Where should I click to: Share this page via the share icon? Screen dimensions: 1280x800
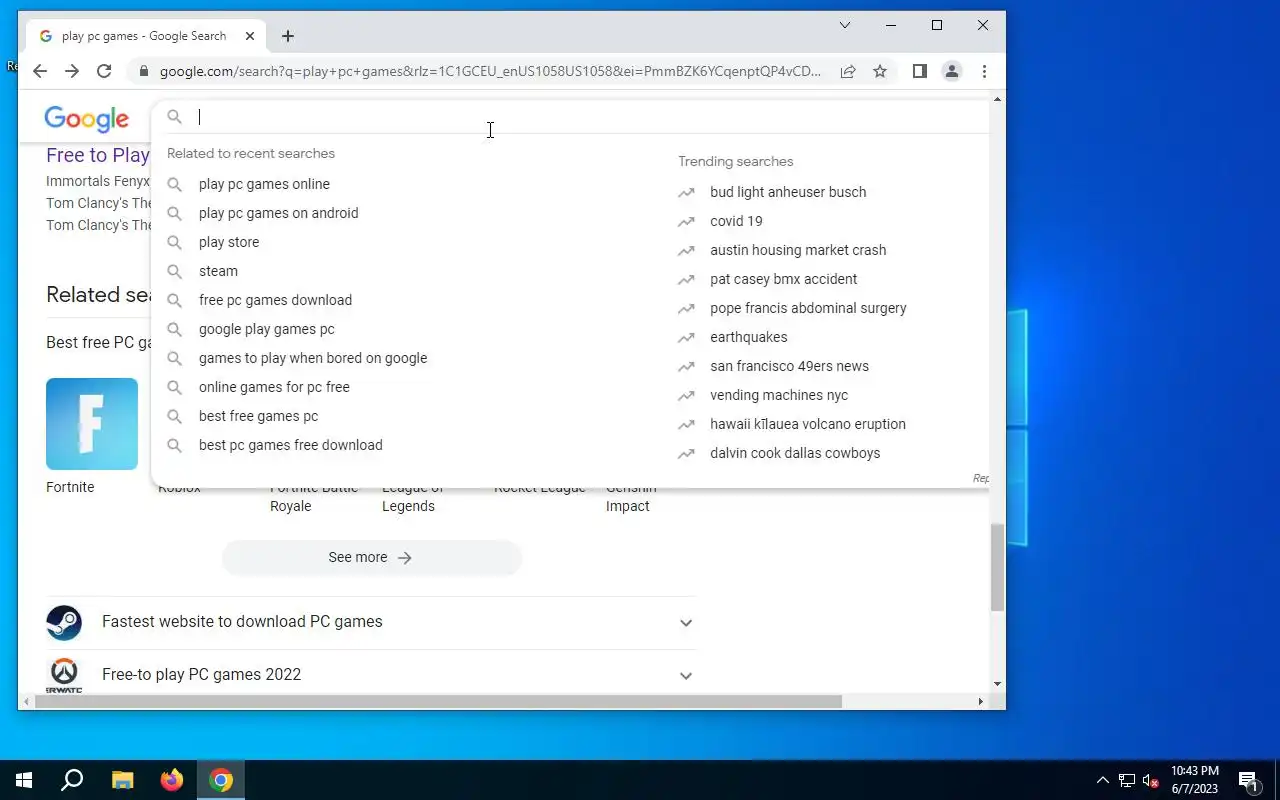(x=848, y=71)
